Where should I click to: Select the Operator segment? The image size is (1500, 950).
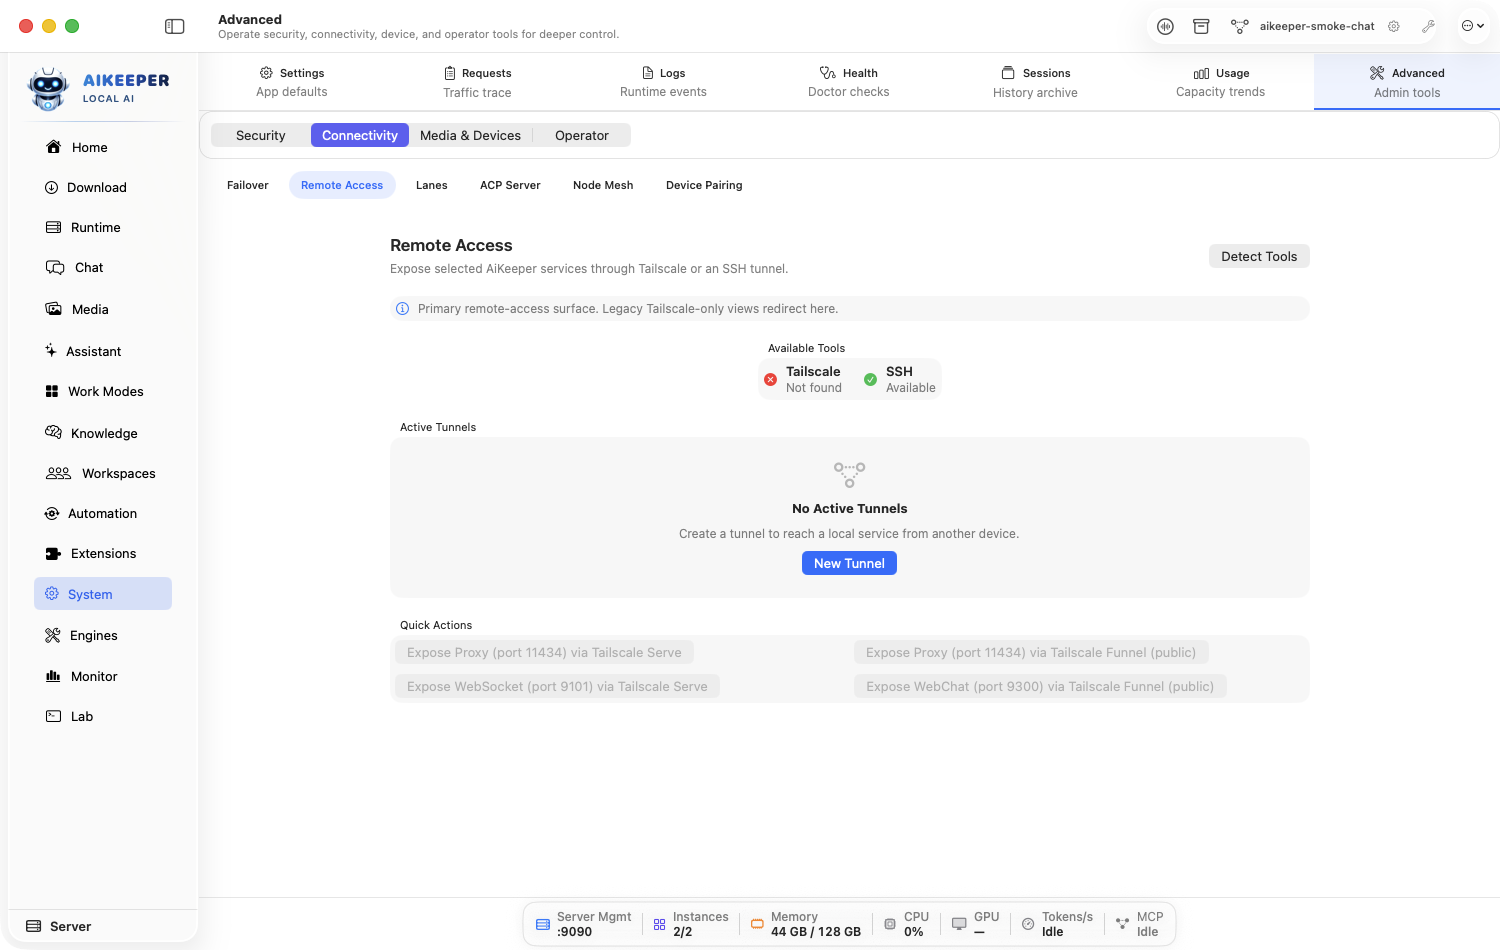coord(582,135)
